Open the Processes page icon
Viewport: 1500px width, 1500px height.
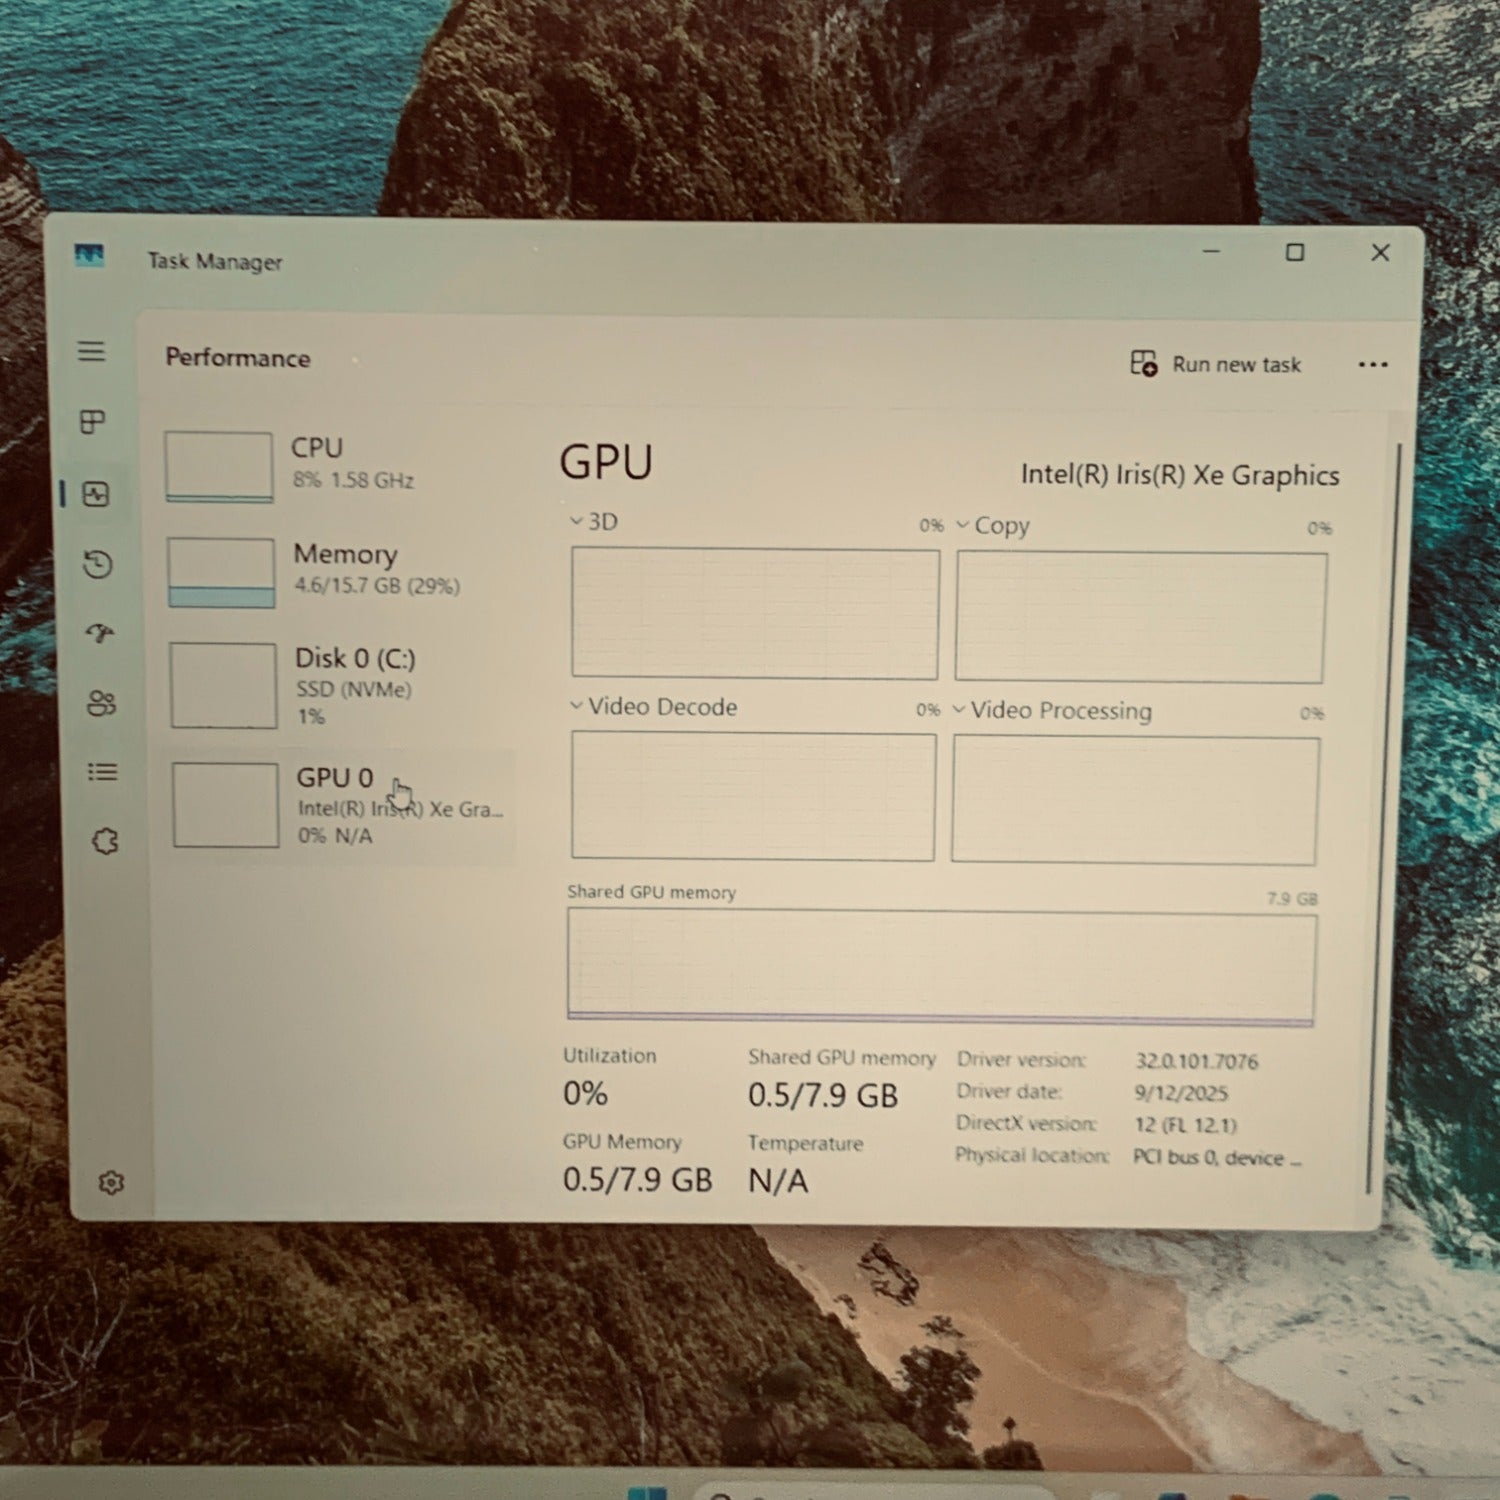[93, 422]
